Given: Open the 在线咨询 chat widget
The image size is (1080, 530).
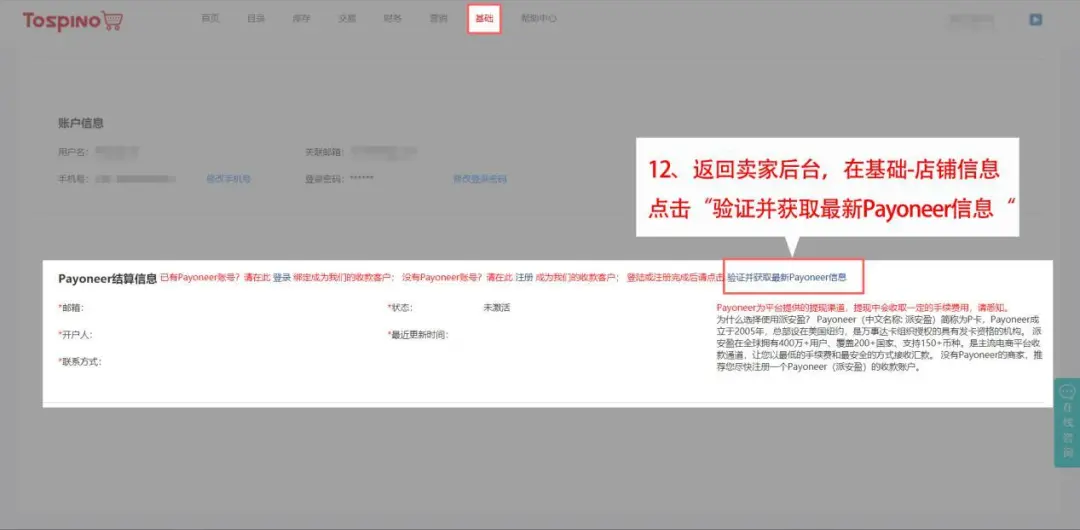Looking at the screenshot, I should (1067, 422).
